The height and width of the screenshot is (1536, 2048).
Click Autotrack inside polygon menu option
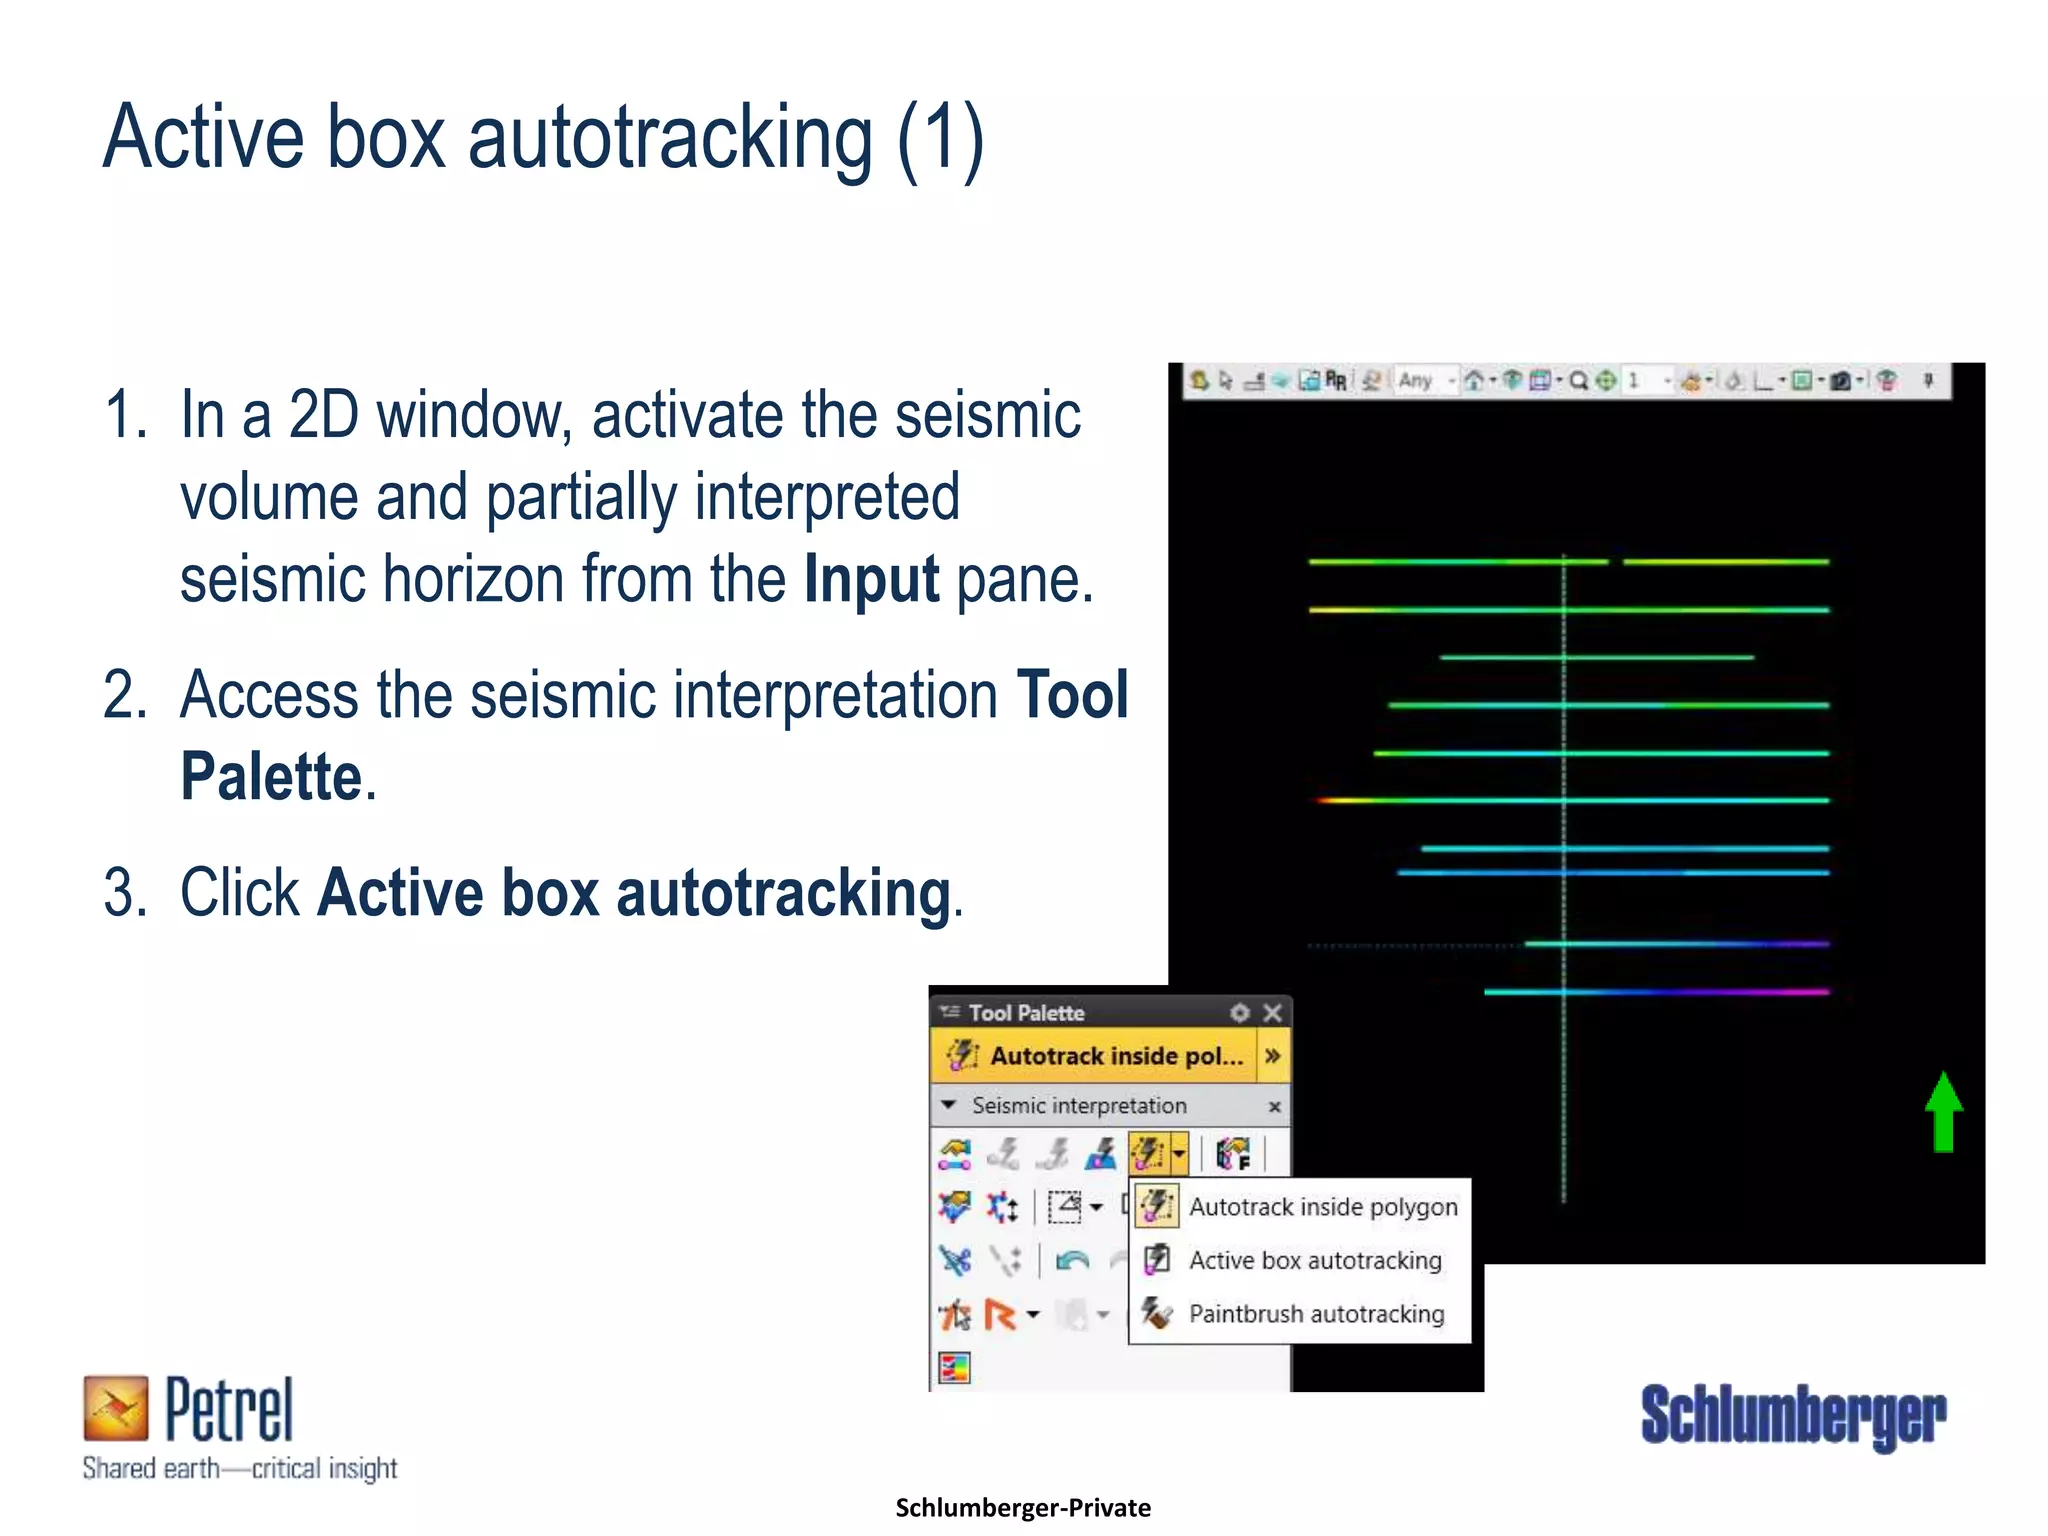(x=1322, y=1207)
